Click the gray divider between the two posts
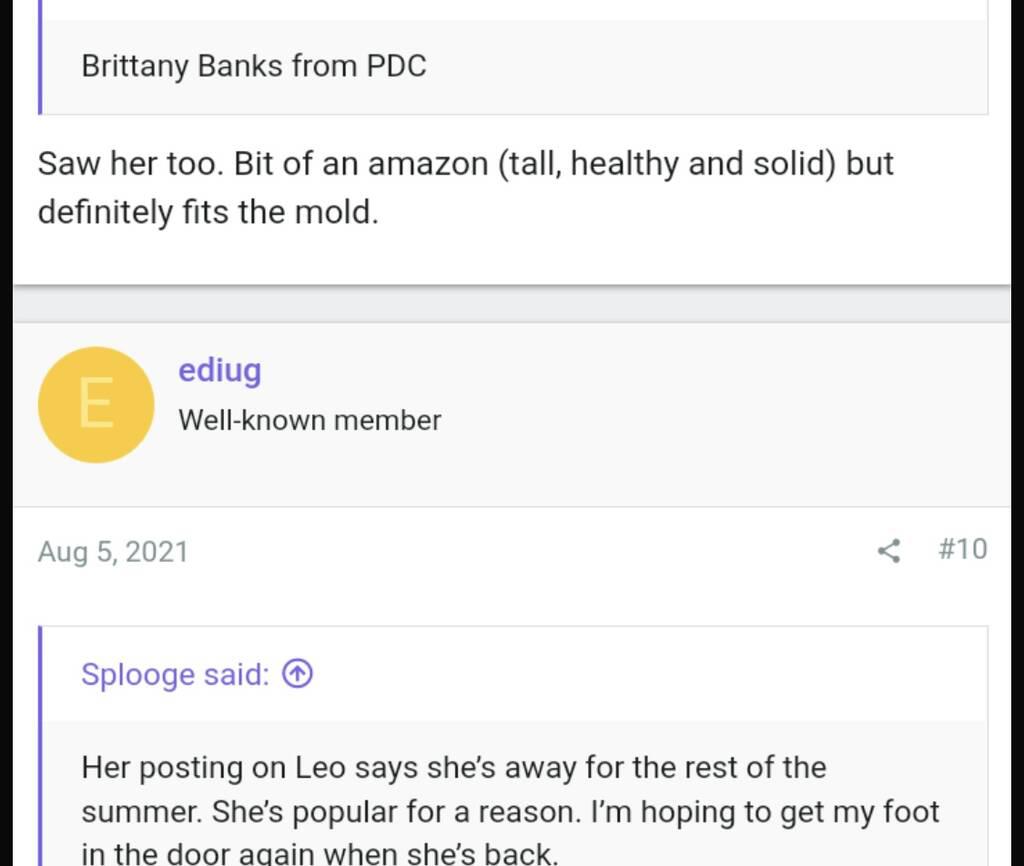1024x866 pixels. pos(512,304)
